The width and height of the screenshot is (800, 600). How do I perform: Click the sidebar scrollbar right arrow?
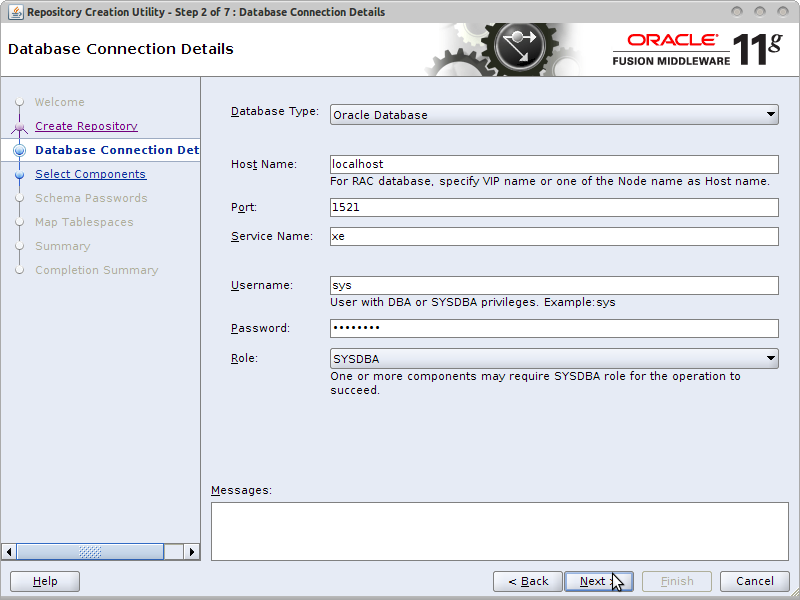tap(192, 552)
